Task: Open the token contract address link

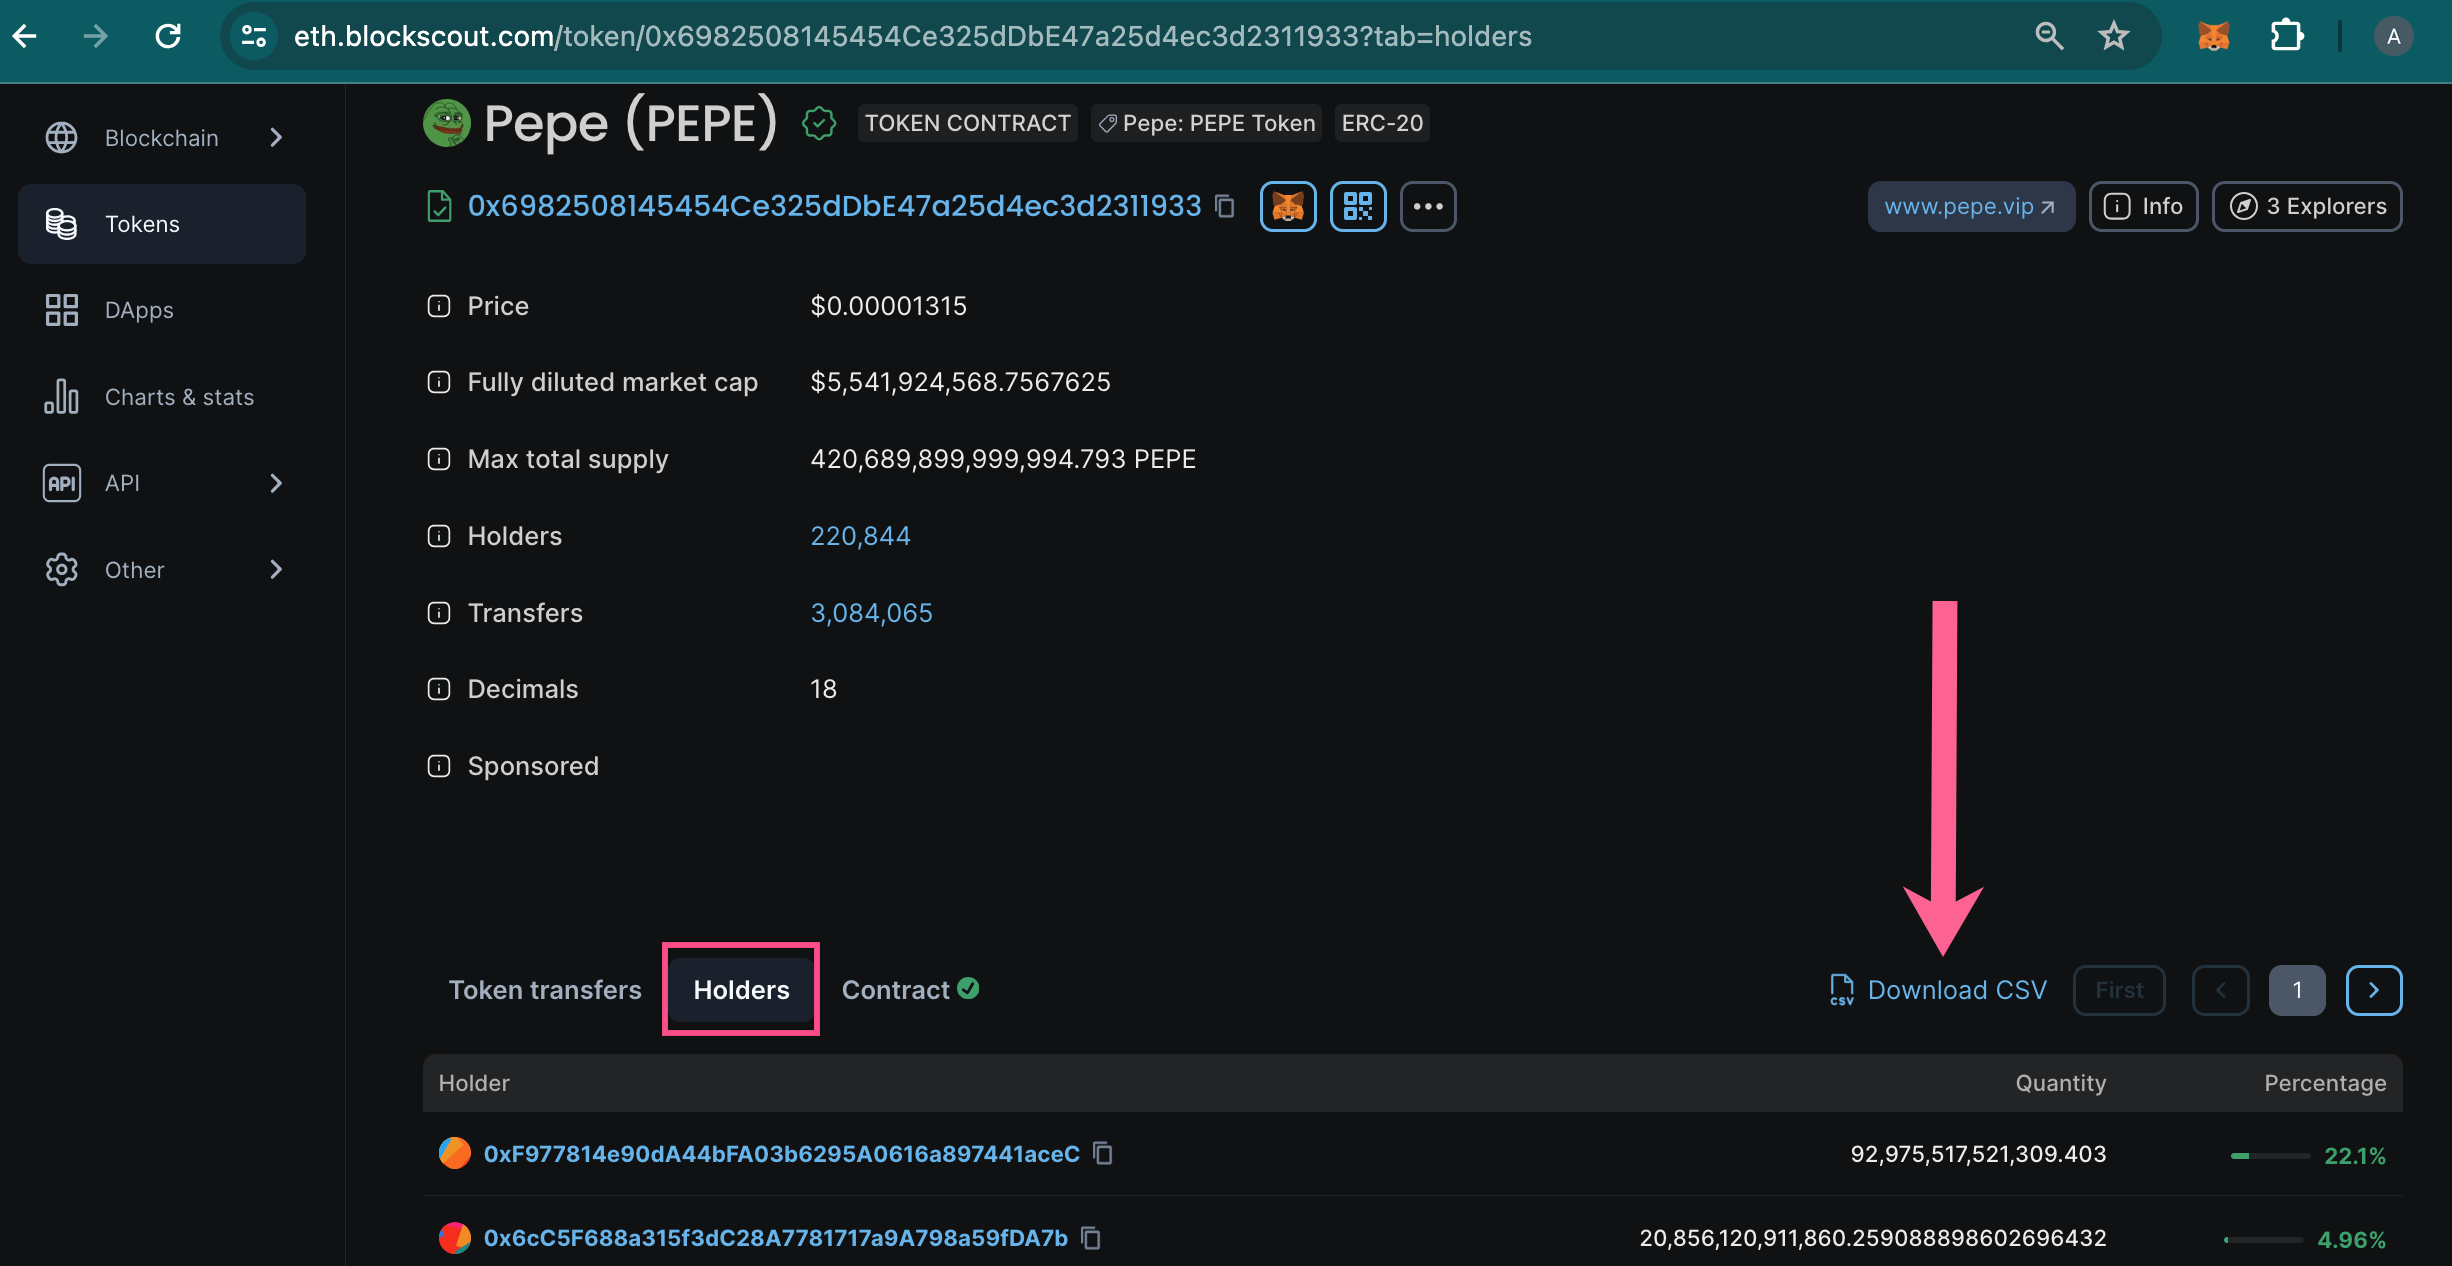Action: (x=834, y=206)
